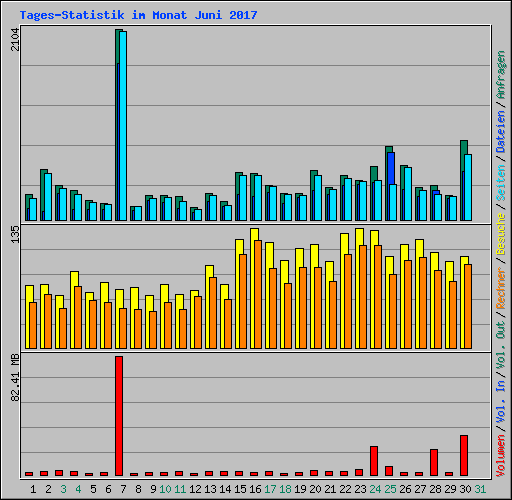Click day label '28' on the x-axis
512x500 pixels.
coord(435,489)
